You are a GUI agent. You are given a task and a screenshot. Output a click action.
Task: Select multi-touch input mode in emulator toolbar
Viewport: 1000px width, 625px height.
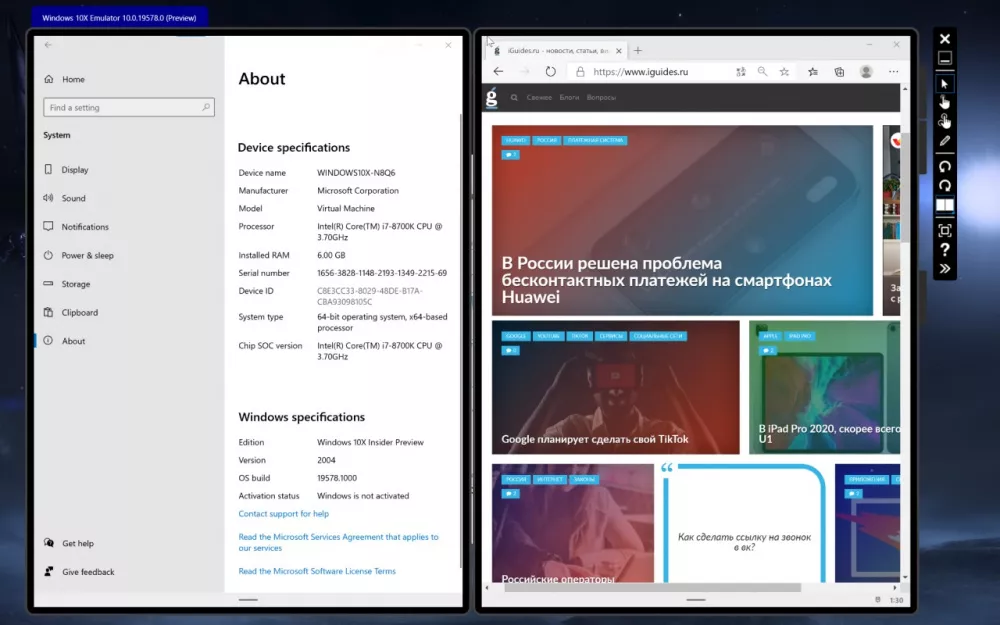click(945, 121)
